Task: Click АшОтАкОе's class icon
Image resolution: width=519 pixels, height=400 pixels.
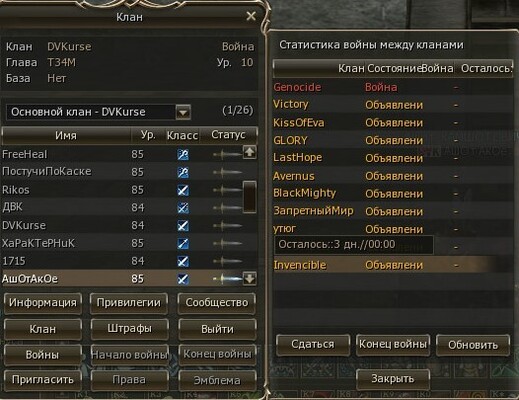Action: pyautogui.click(x=183, y=279)
